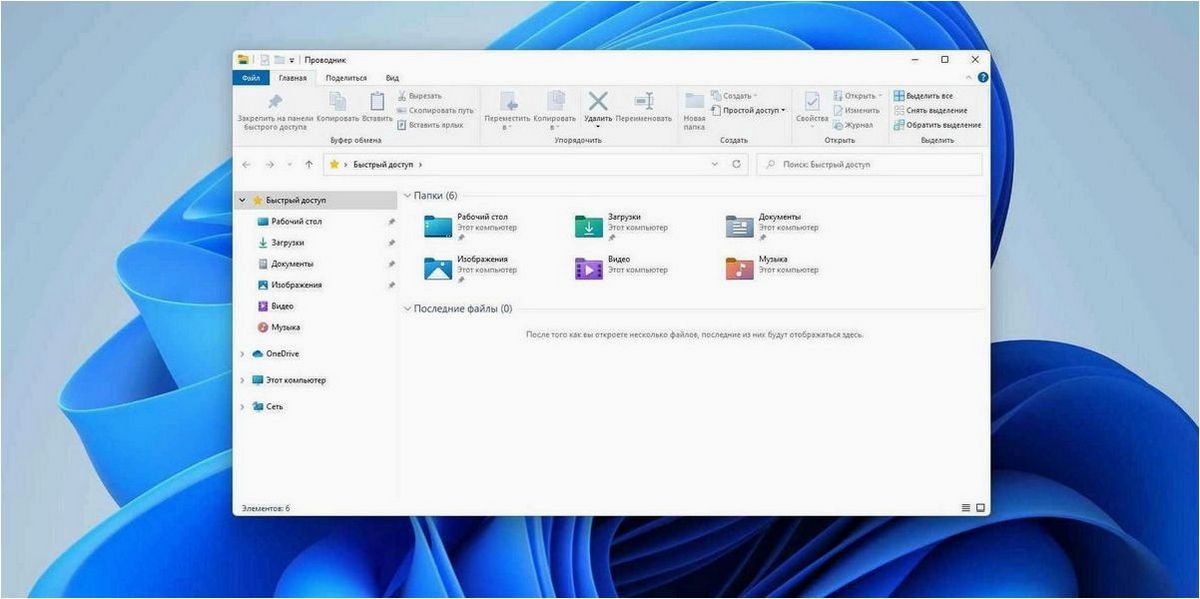The width and height of the screenshot is (1200, 599).
Task: Open the Файл tab
Action: (251, 77)
